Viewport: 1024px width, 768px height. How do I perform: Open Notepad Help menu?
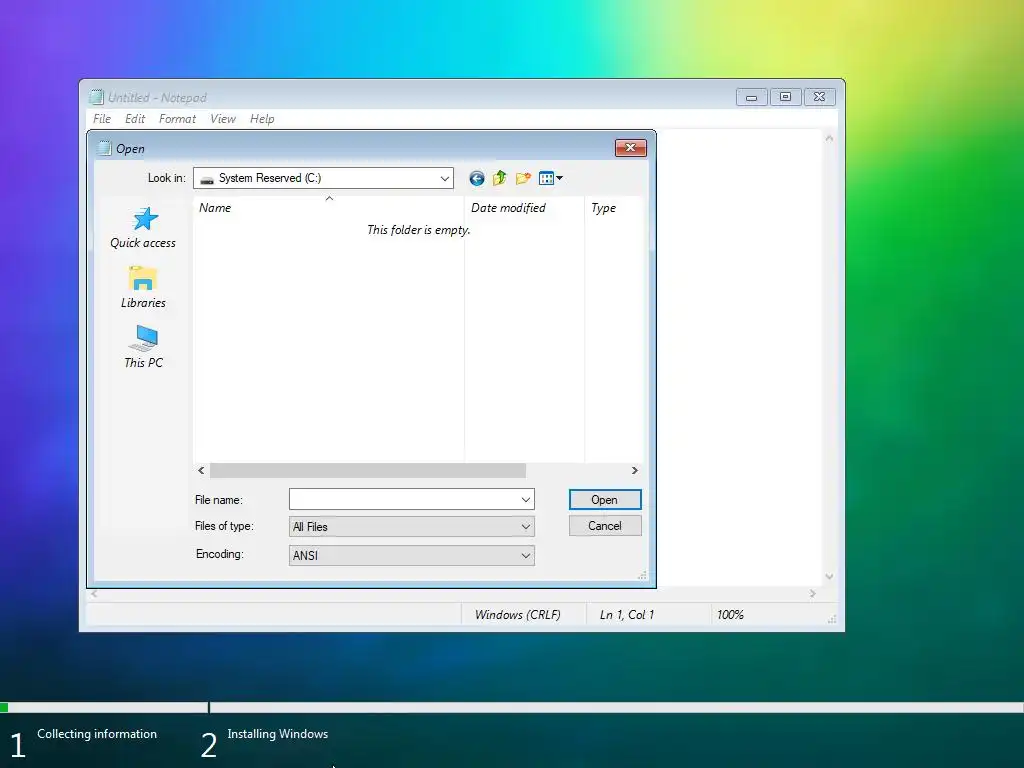coord(262,119)
